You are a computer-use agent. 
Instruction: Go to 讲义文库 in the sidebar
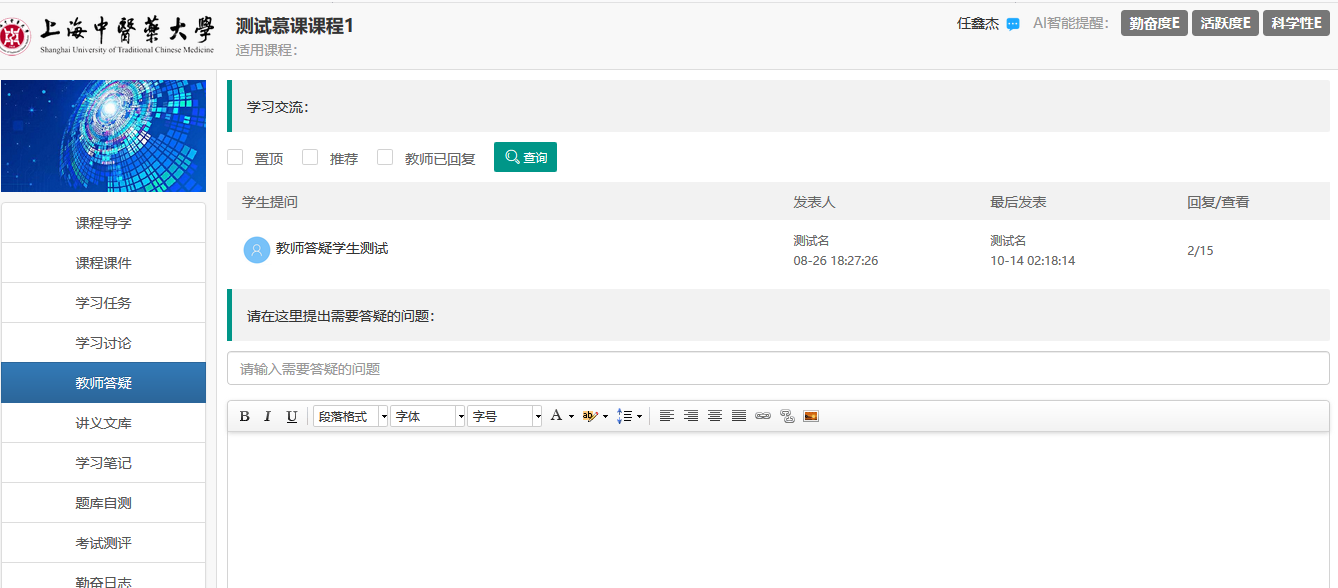(x=104, y=423)
